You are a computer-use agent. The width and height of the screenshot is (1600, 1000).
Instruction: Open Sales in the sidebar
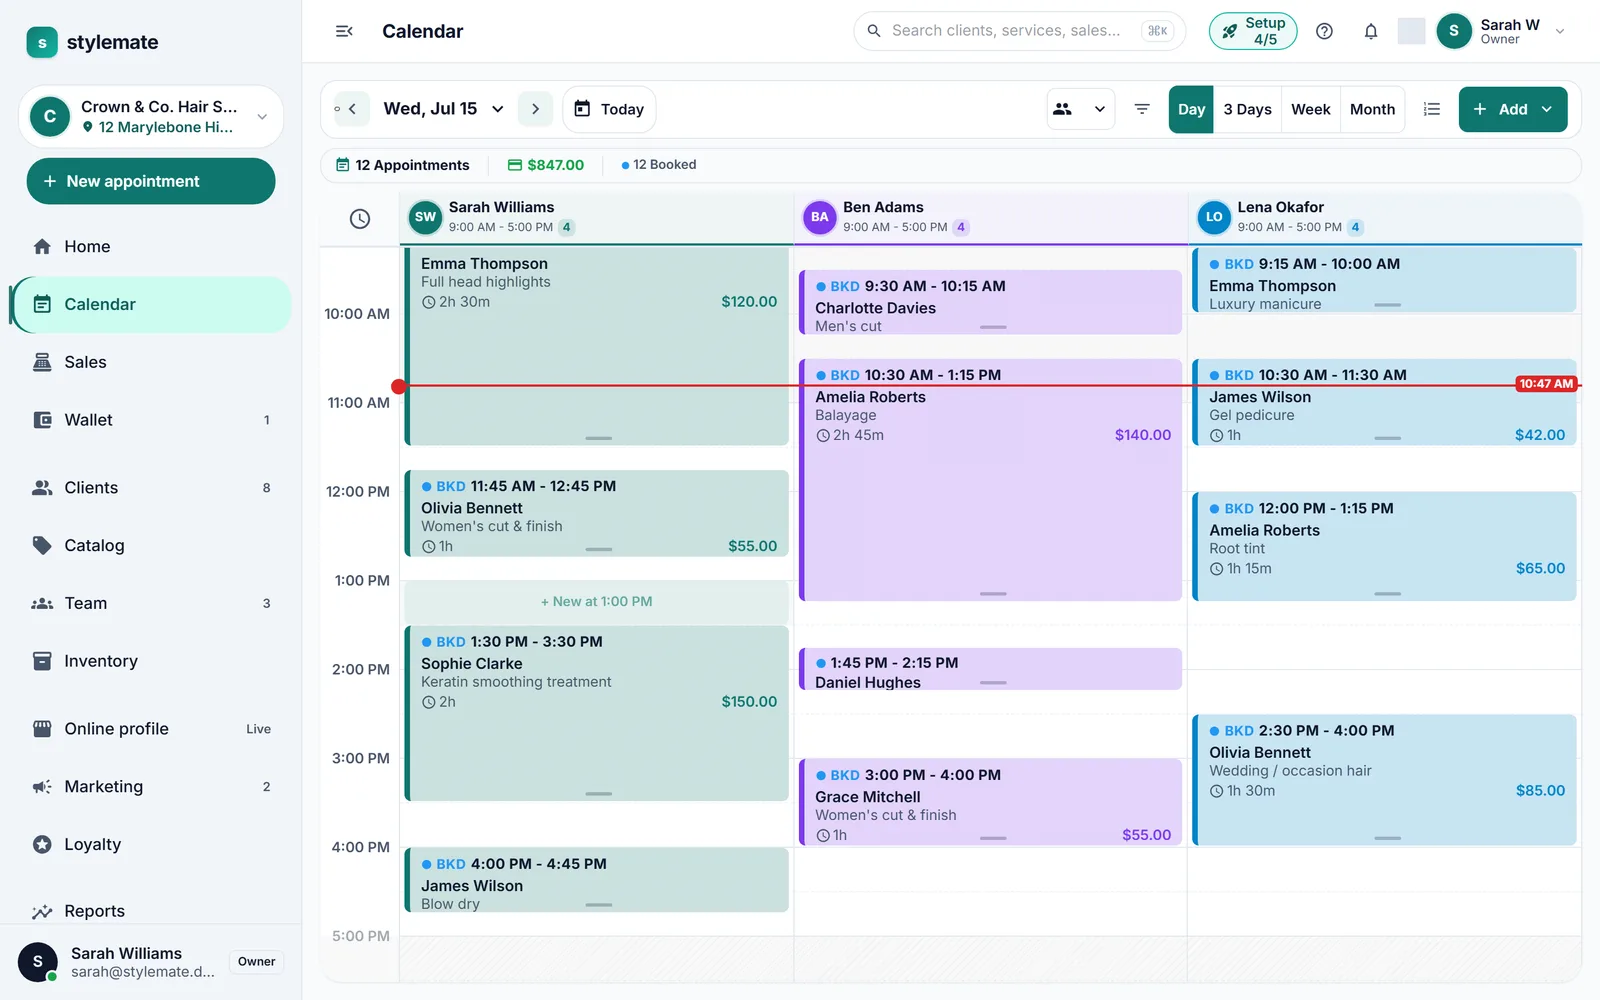pos(150,362)
